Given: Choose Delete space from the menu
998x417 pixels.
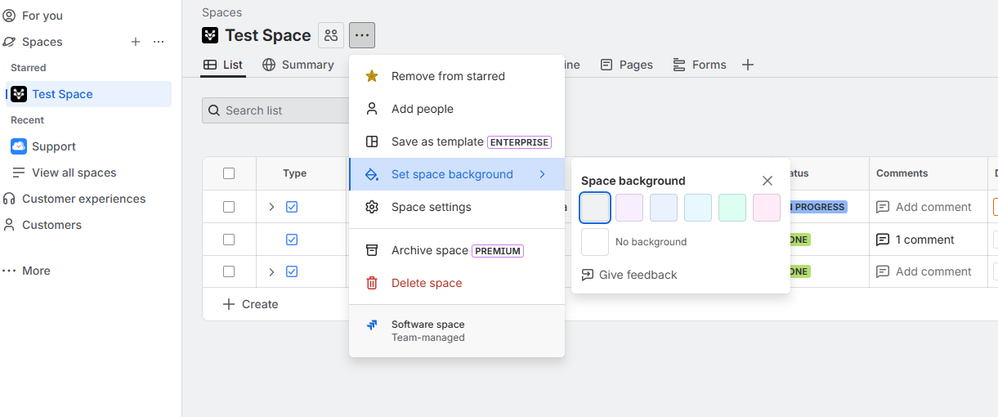Looking at the screenshot, I should tap(426, 283).
